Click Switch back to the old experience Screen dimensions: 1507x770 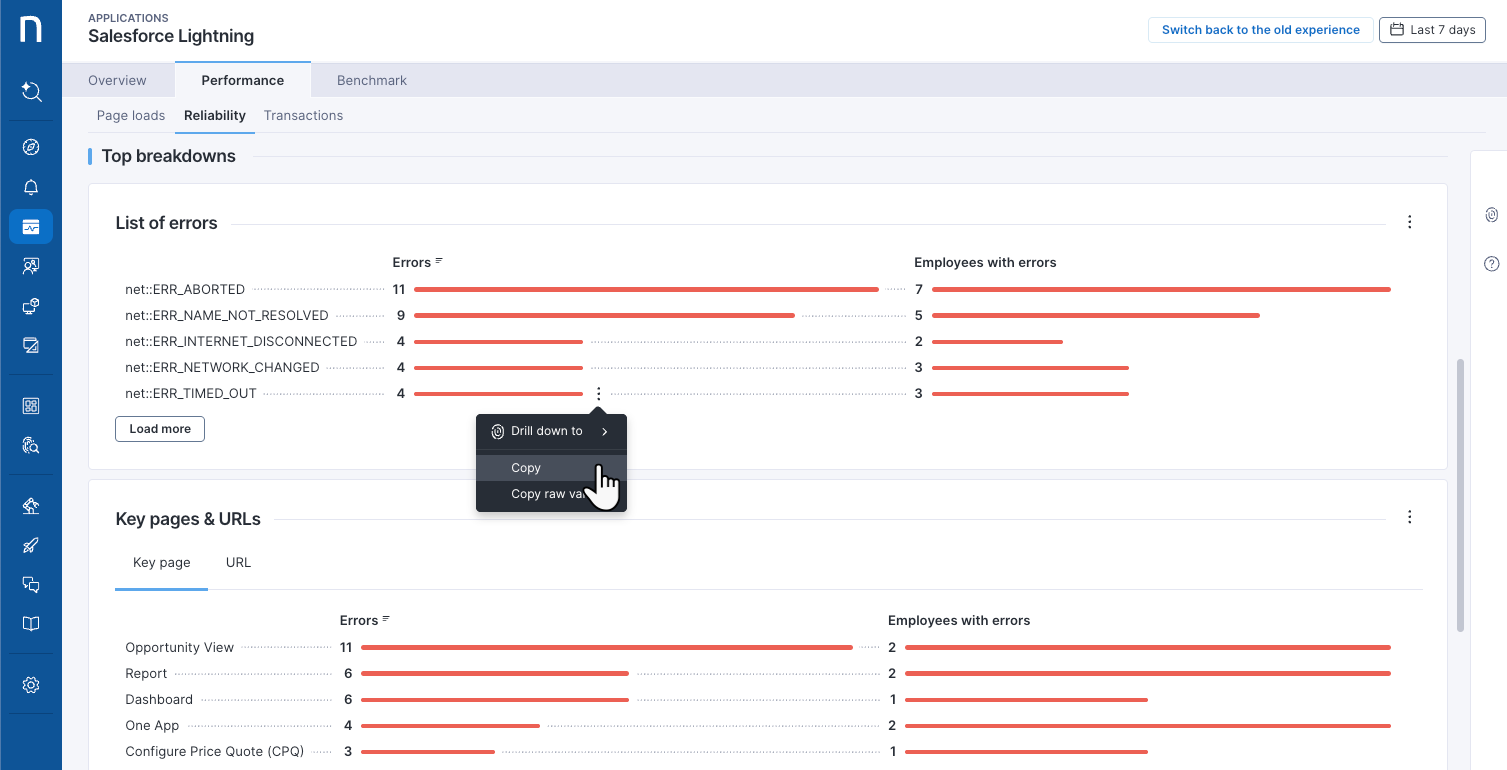click(1260, 30)
